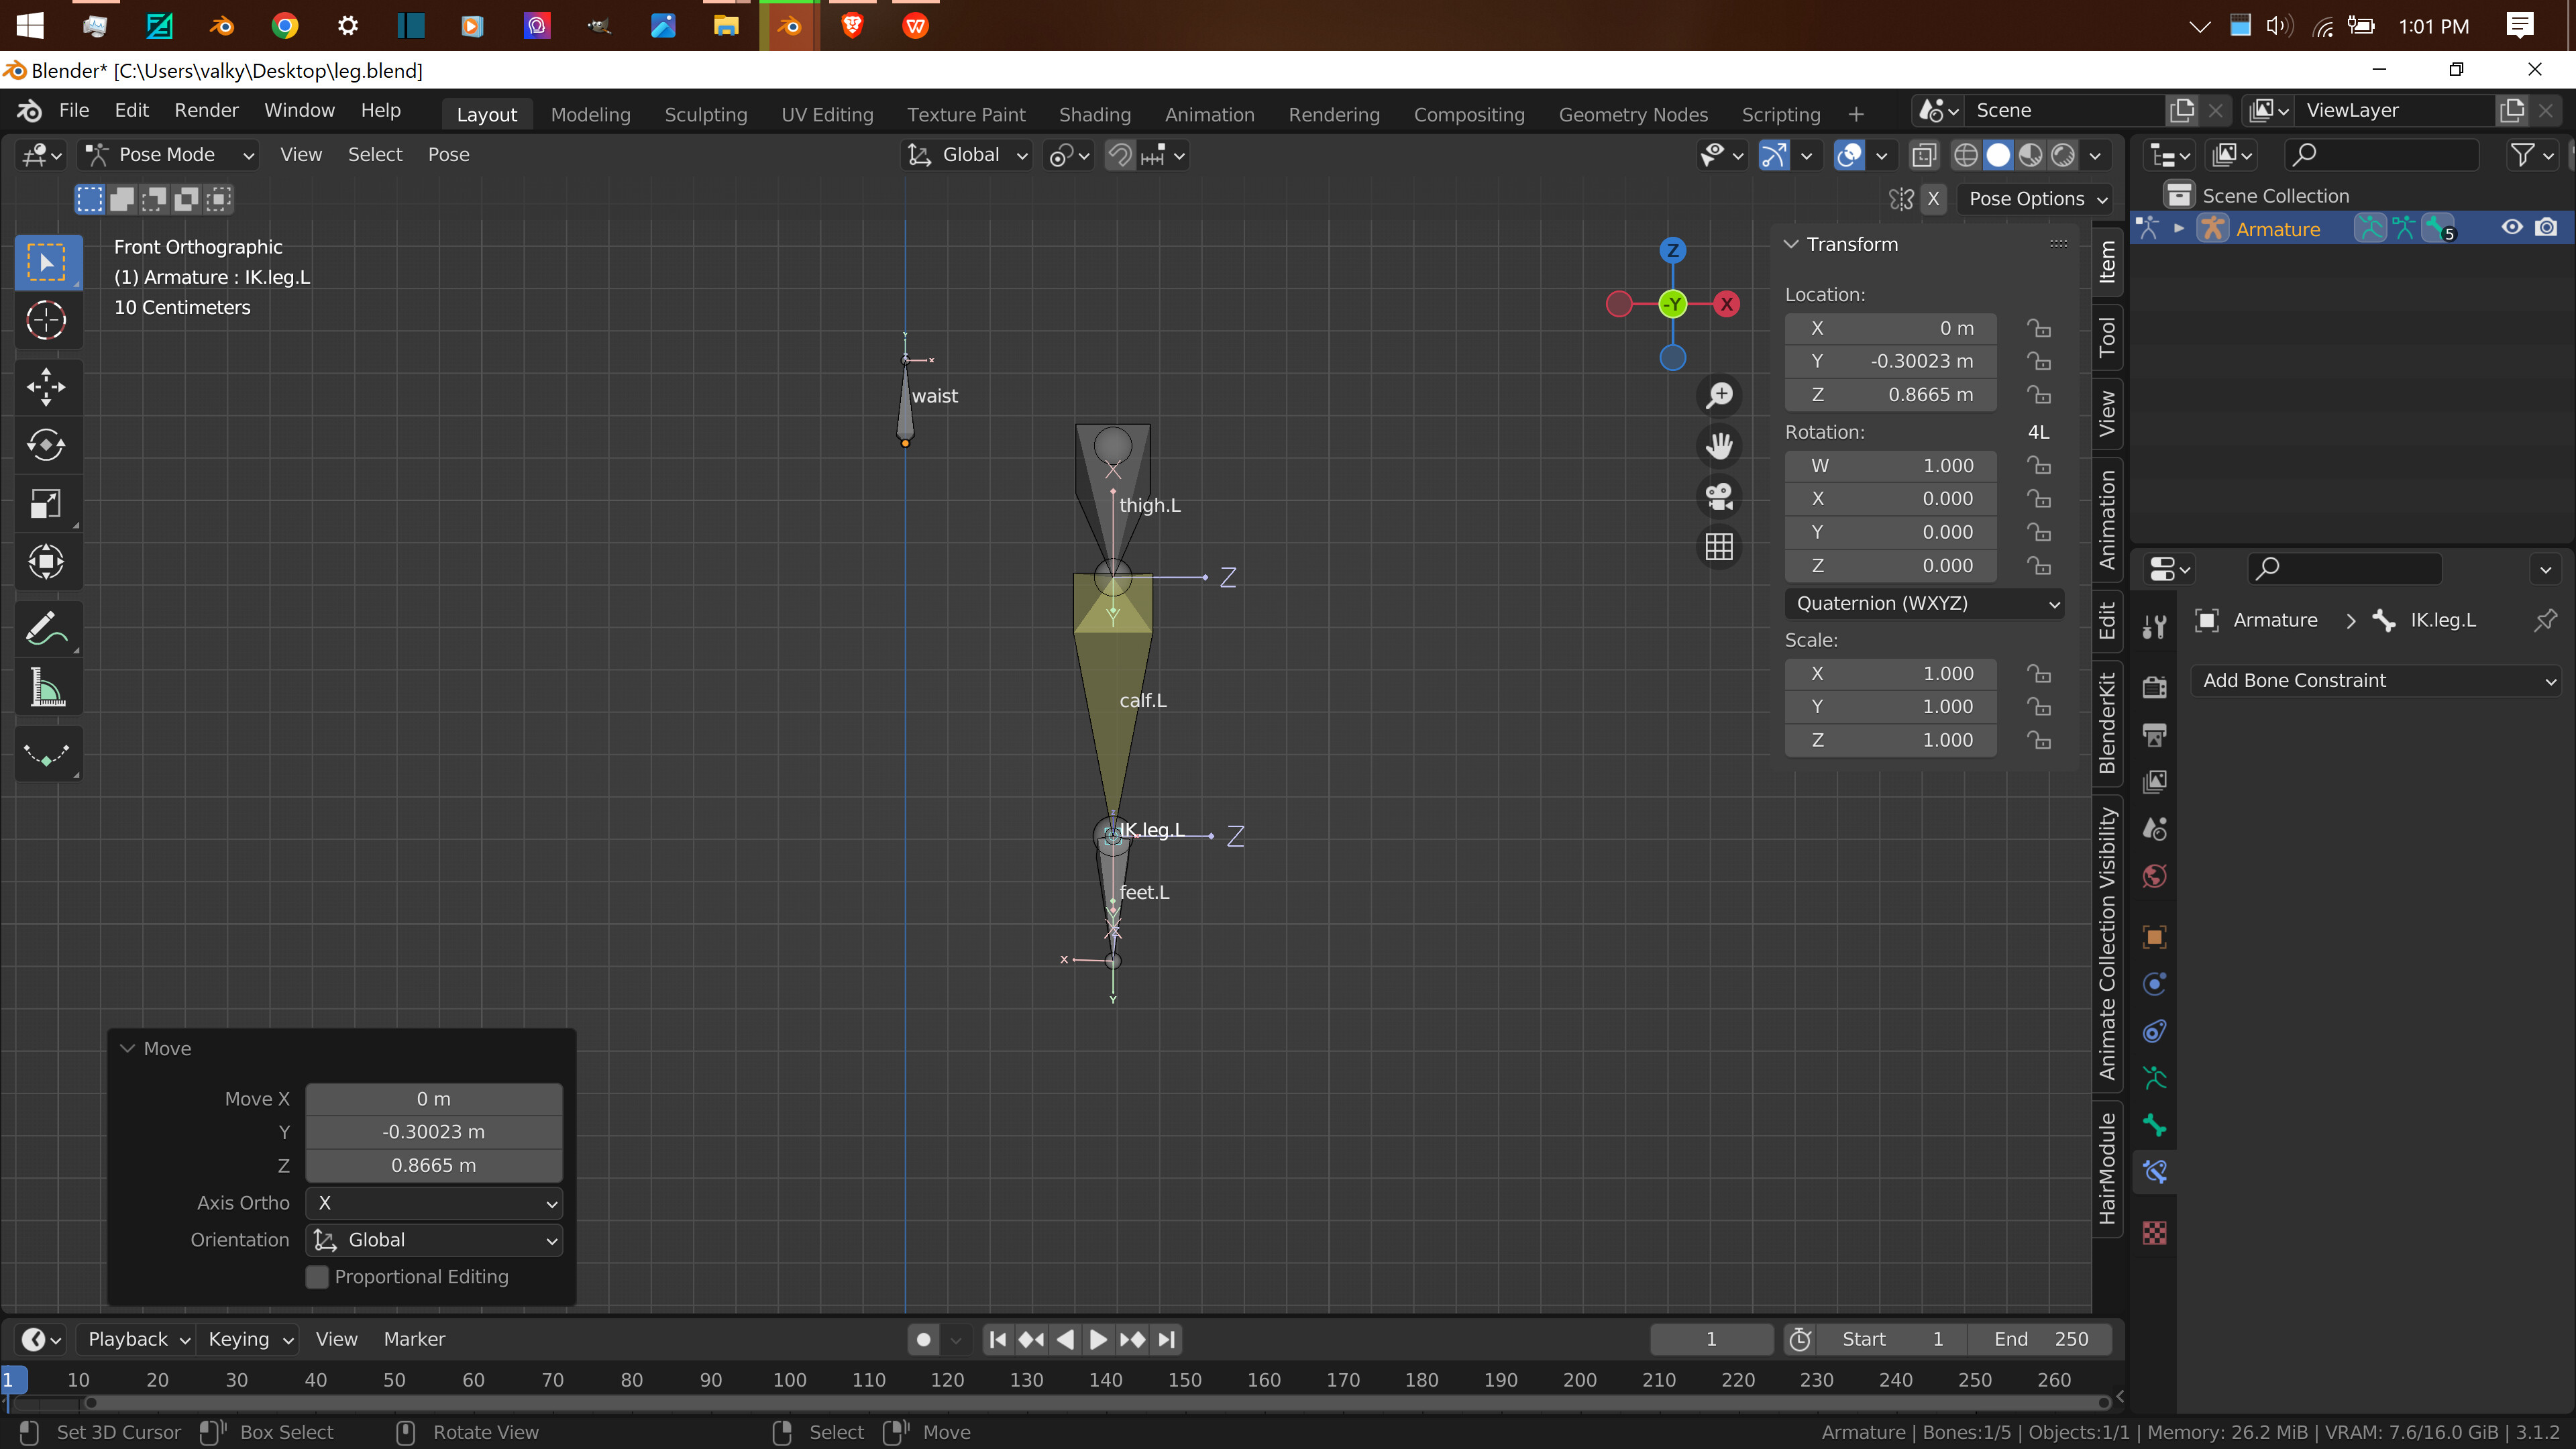Toggle lock on Location X
Screen dimensions: 2576x1449
pyautogui.click(x=2038, y=328)
